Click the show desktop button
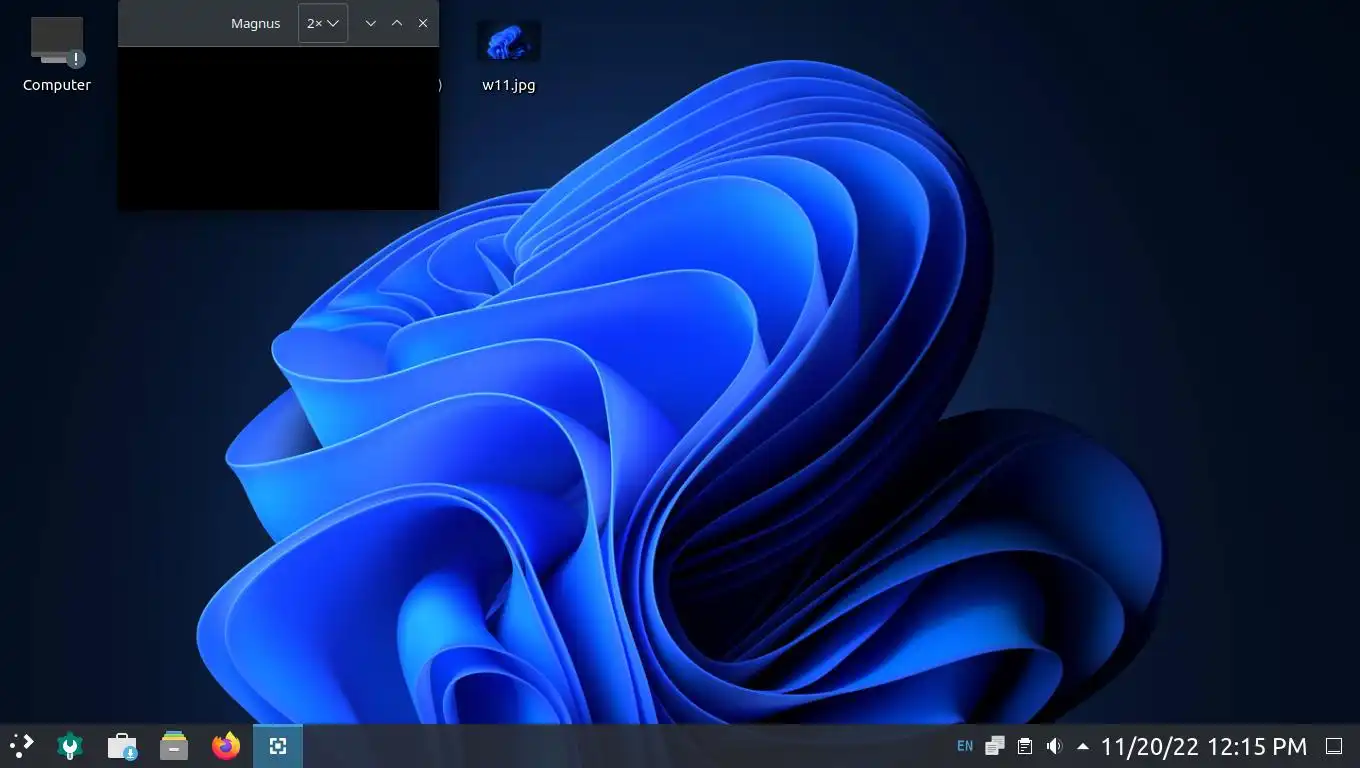This screenshot has width=1360, height=768. pos(1334,746)
